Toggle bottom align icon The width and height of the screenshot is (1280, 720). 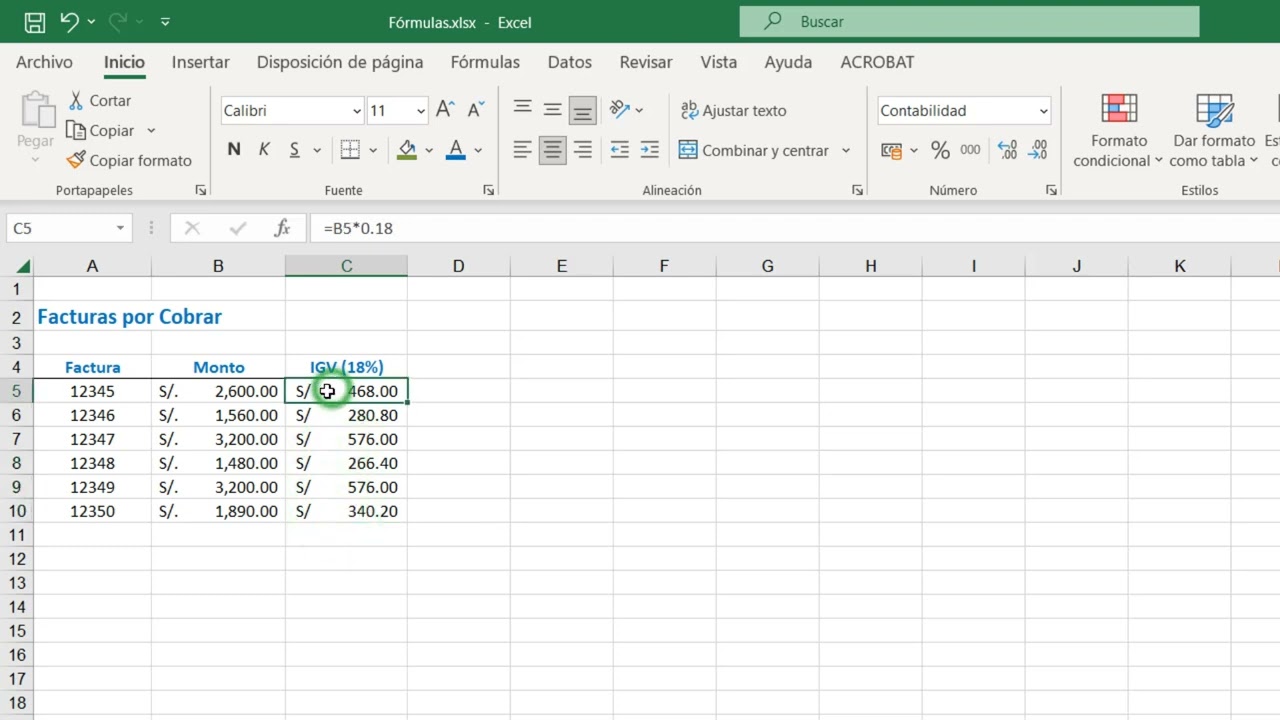coord(582,109)
